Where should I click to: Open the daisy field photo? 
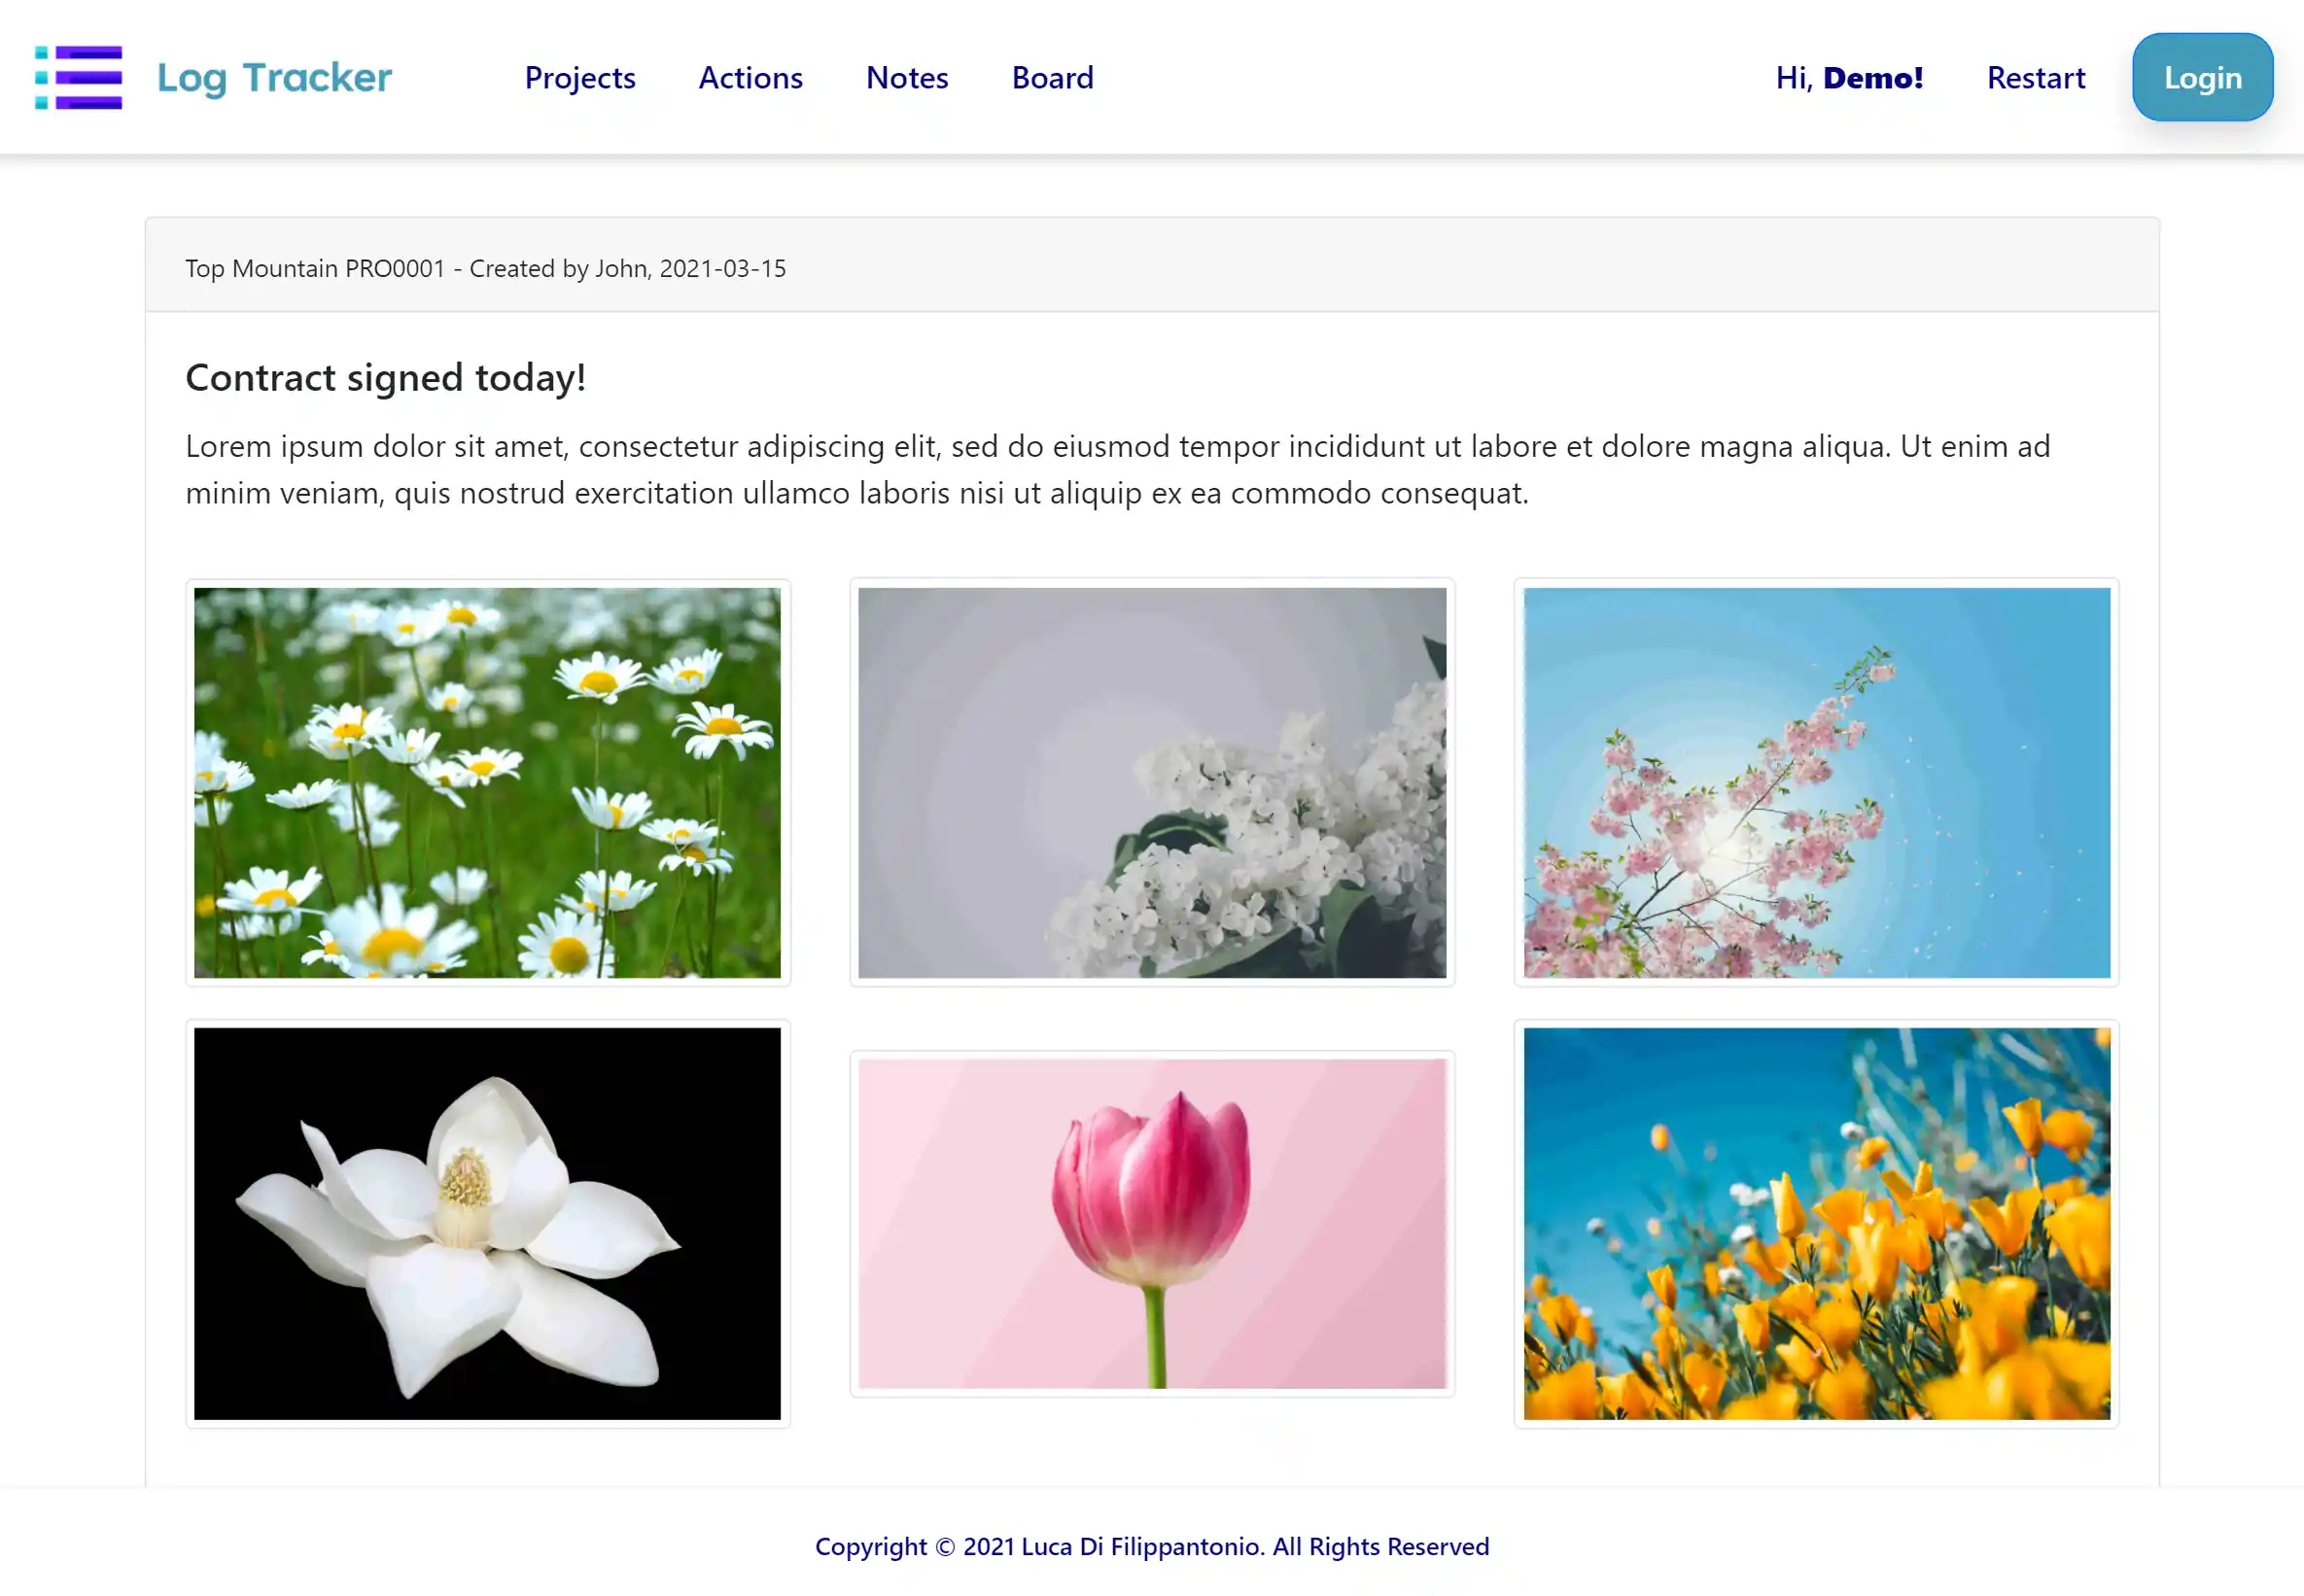point(487,782)
